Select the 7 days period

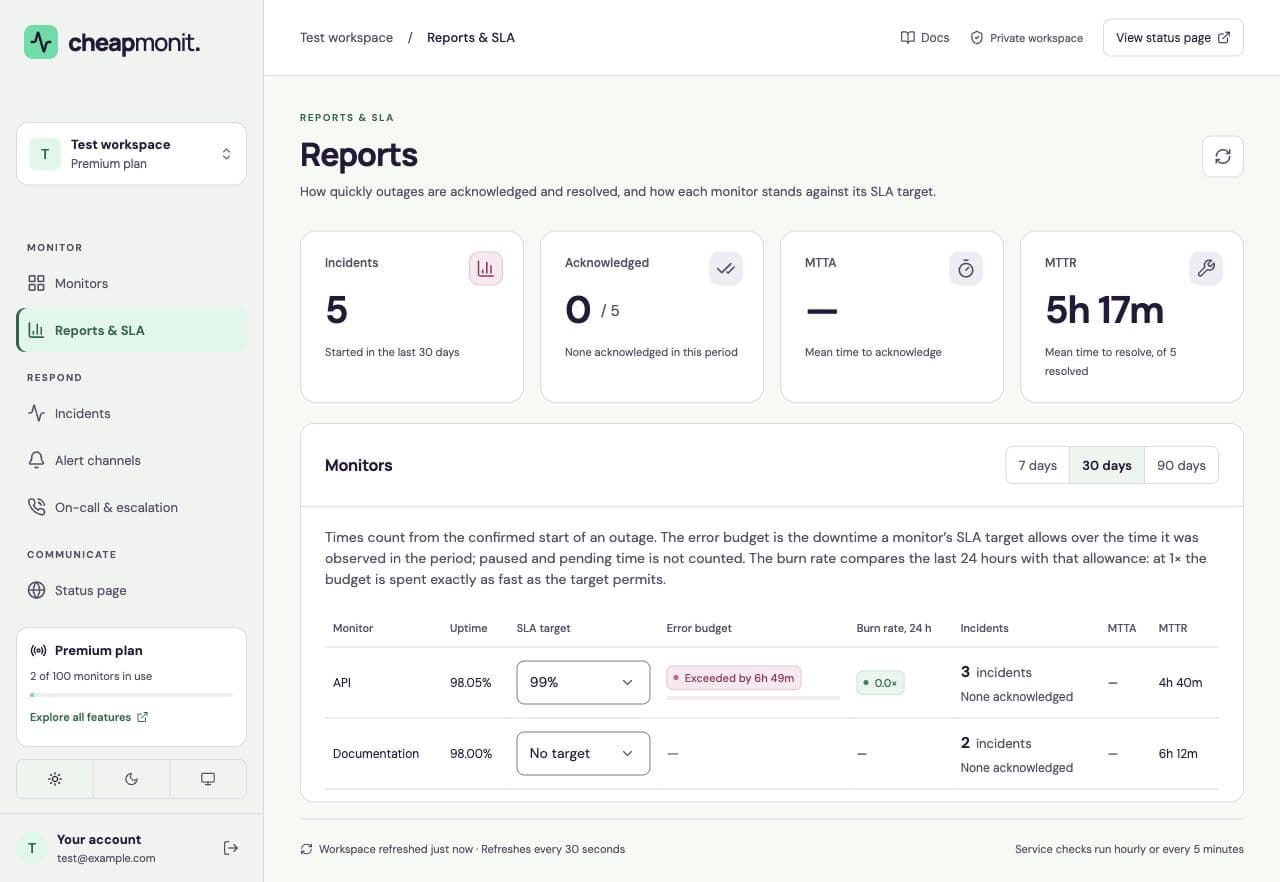click(x=1037, y=465)
